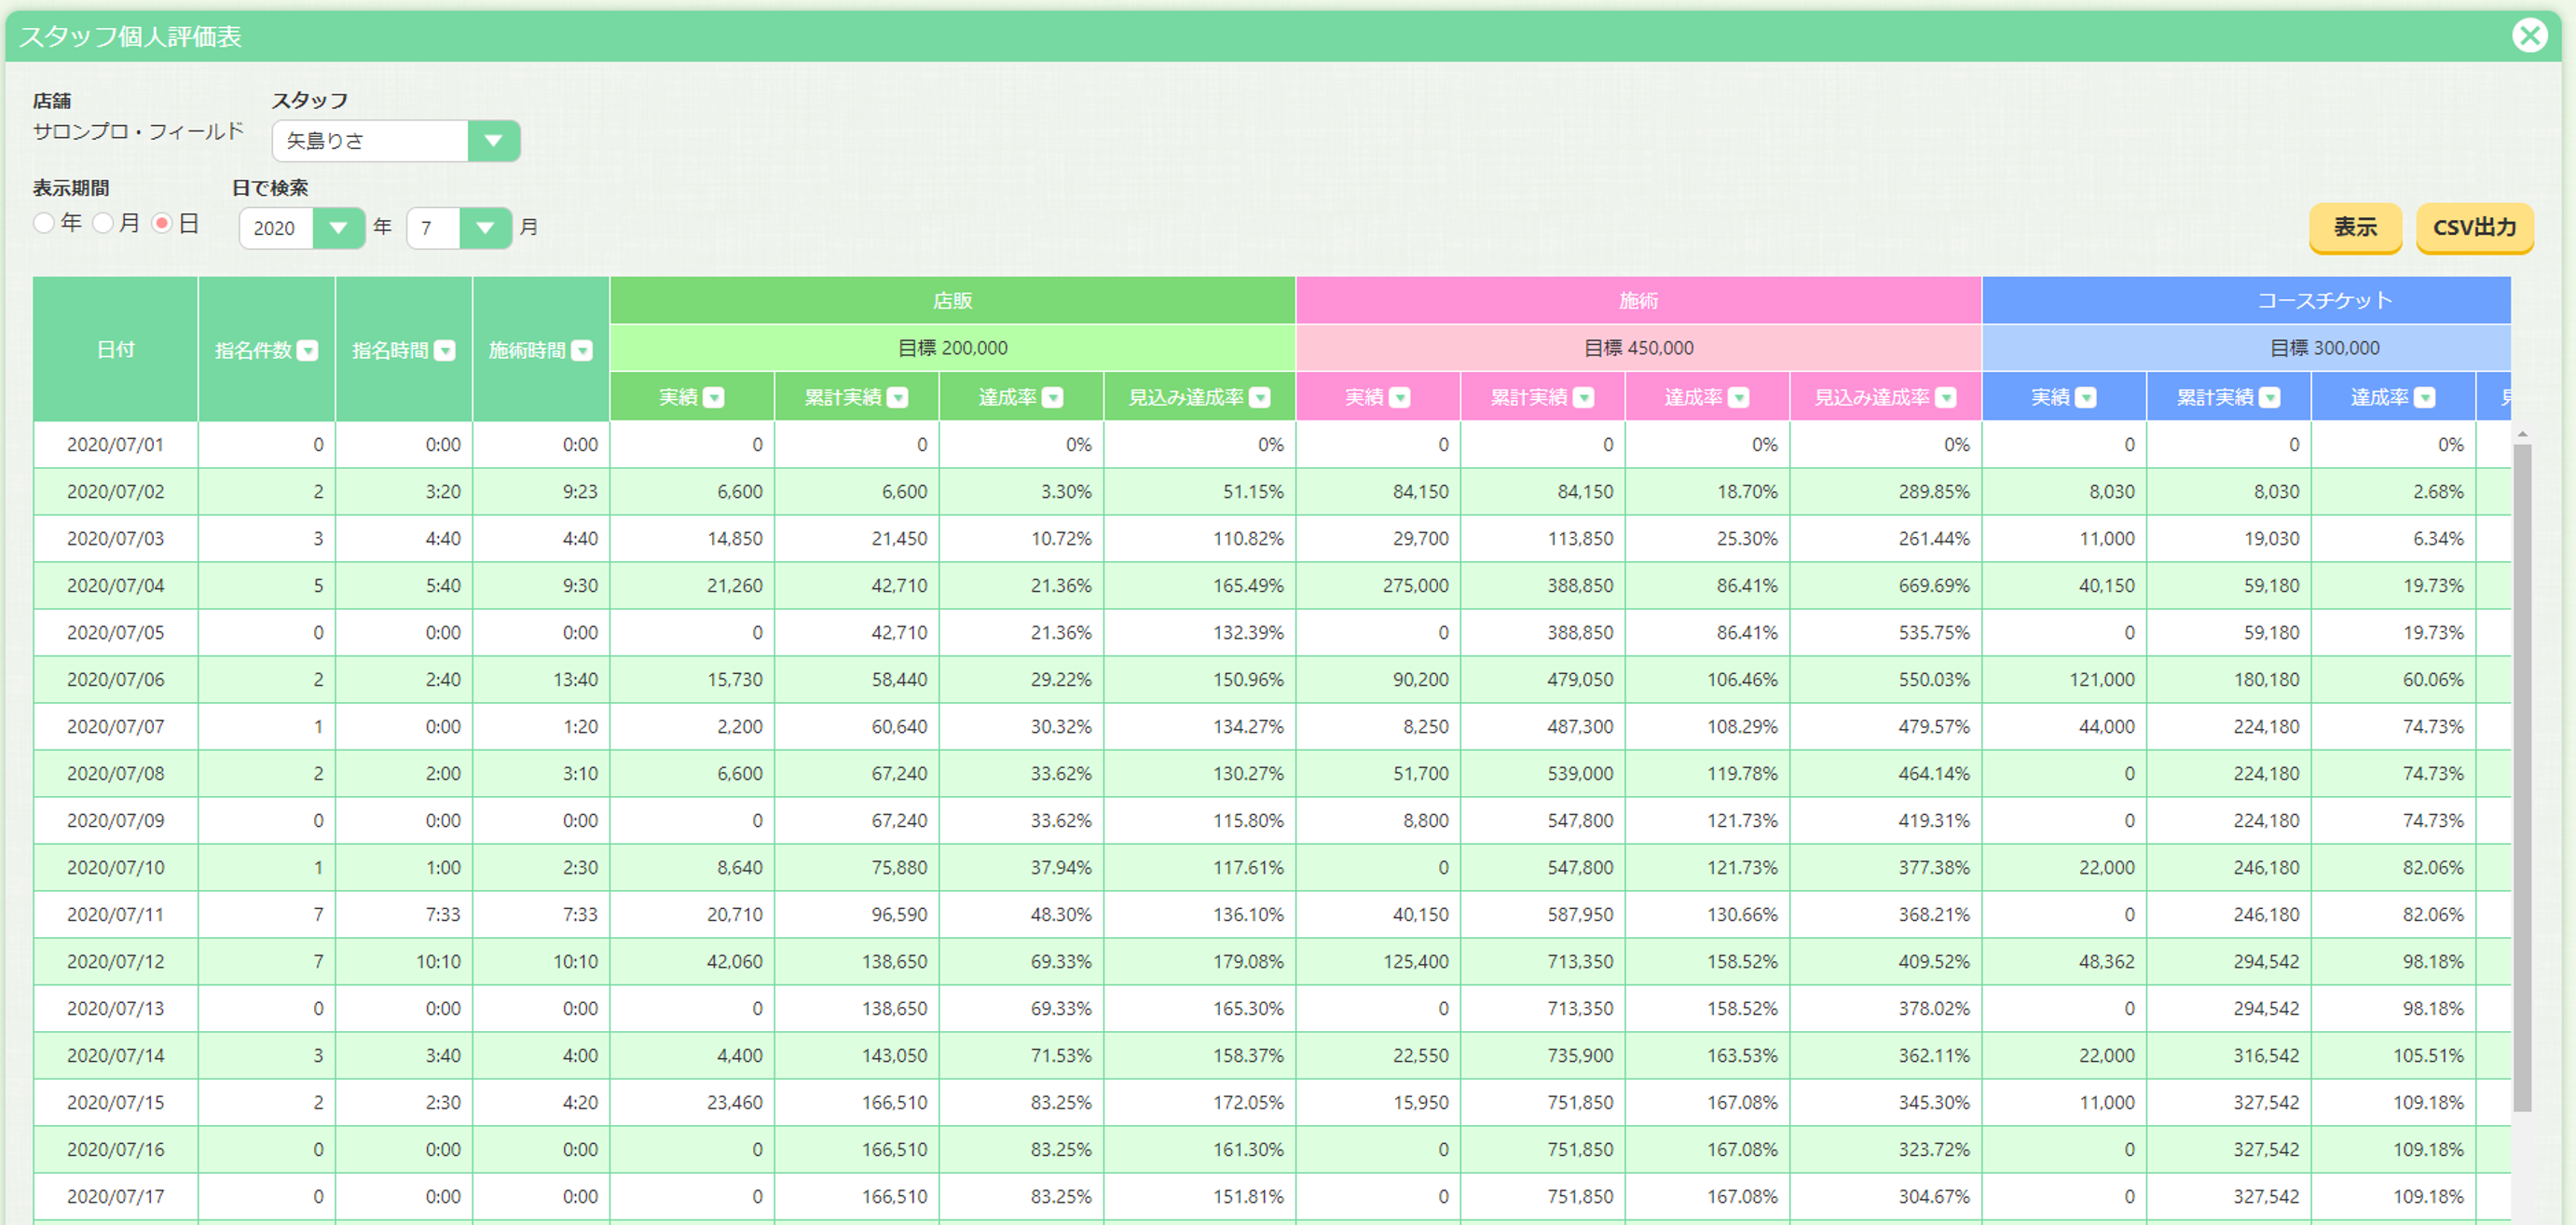
Task: Sort 店販 実績 column via arrow icon
Action: 714,398
